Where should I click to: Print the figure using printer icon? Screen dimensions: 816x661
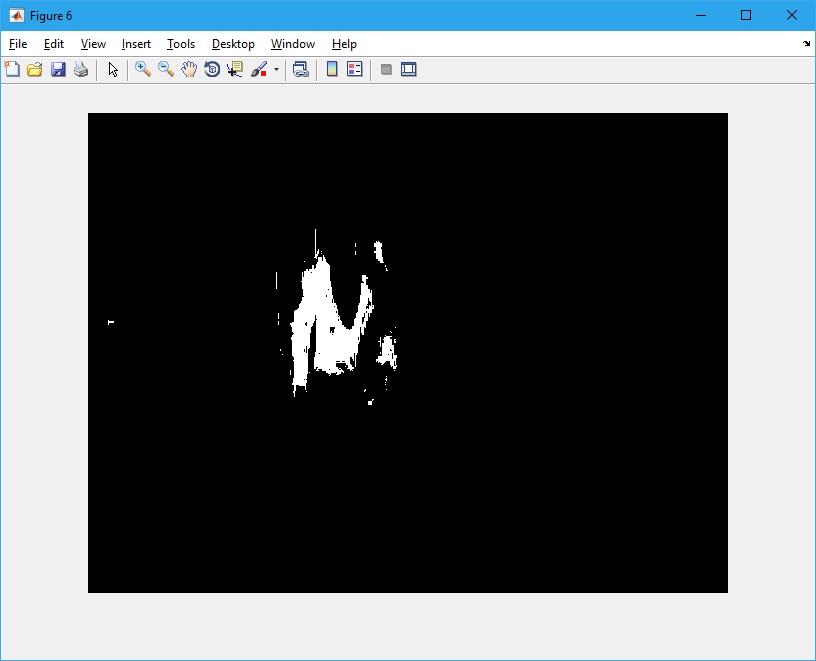(x=81, y=70)
